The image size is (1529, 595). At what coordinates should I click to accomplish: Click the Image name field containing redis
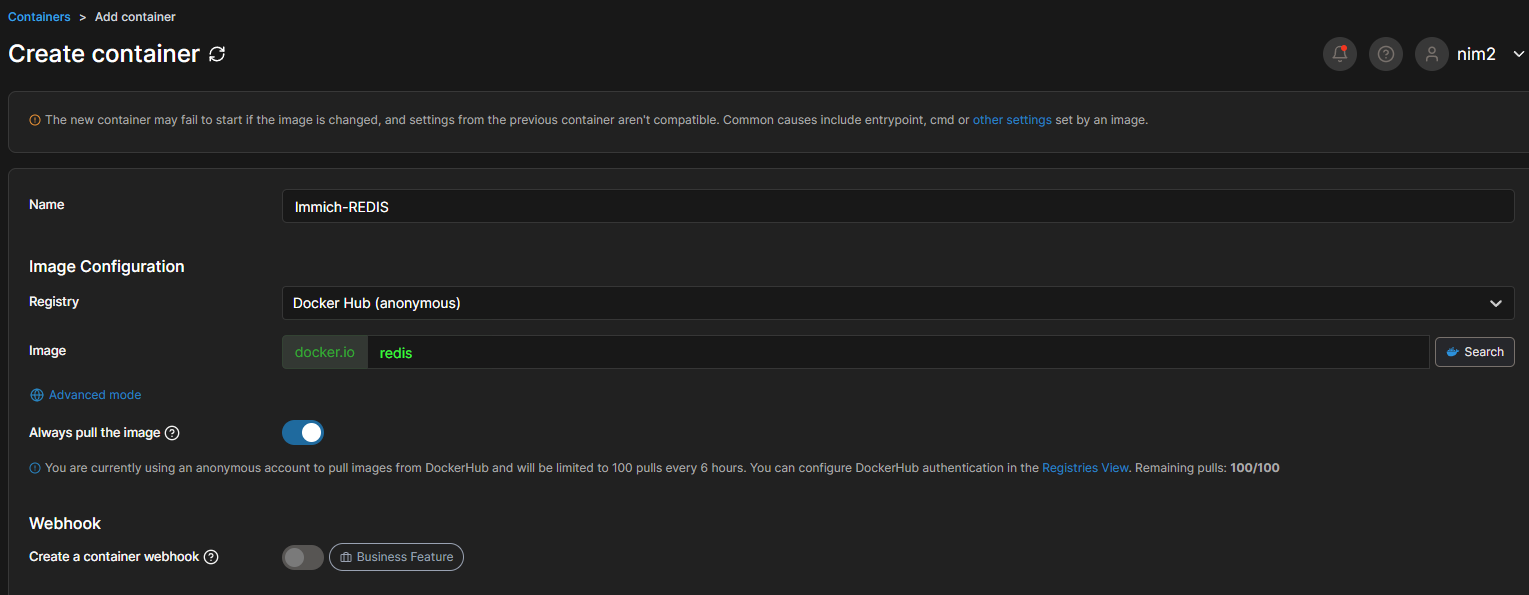pos(897,352)
